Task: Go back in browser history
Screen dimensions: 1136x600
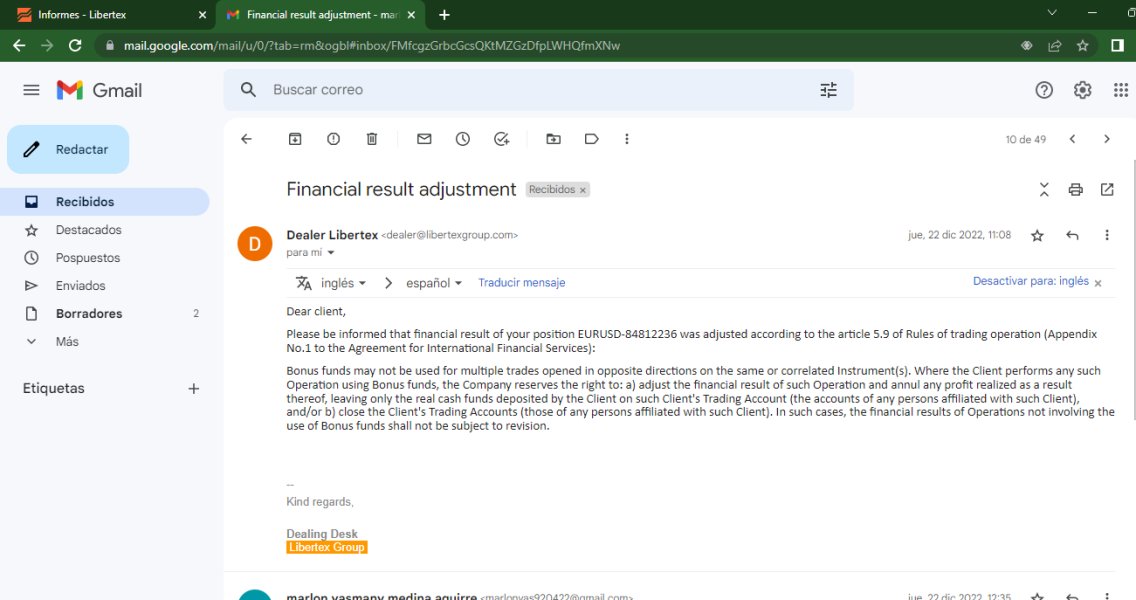Action: click(x=19, y=46)
